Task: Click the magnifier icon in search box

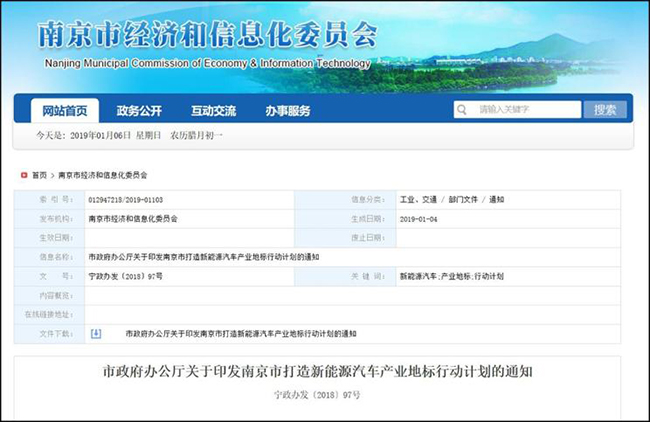Action: 463,110
